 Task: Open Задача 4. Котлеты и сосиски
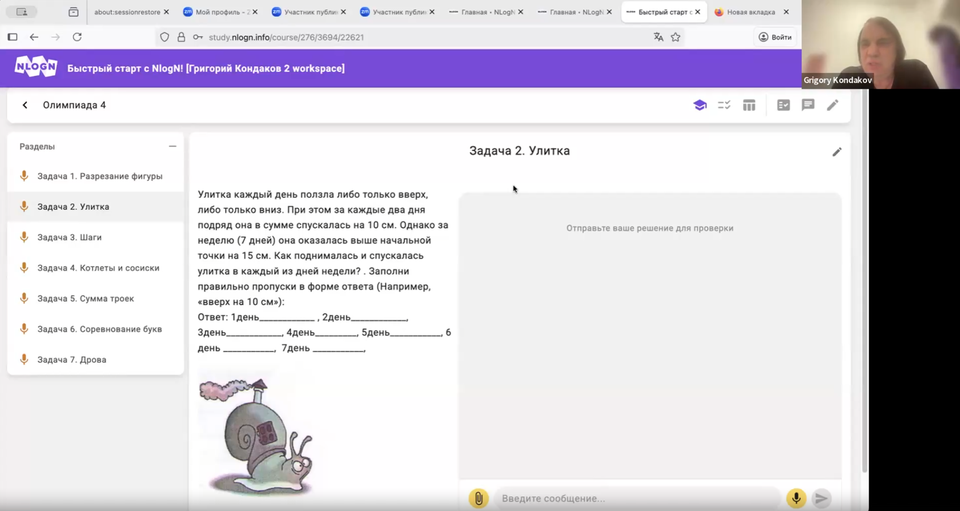[96, 268]
